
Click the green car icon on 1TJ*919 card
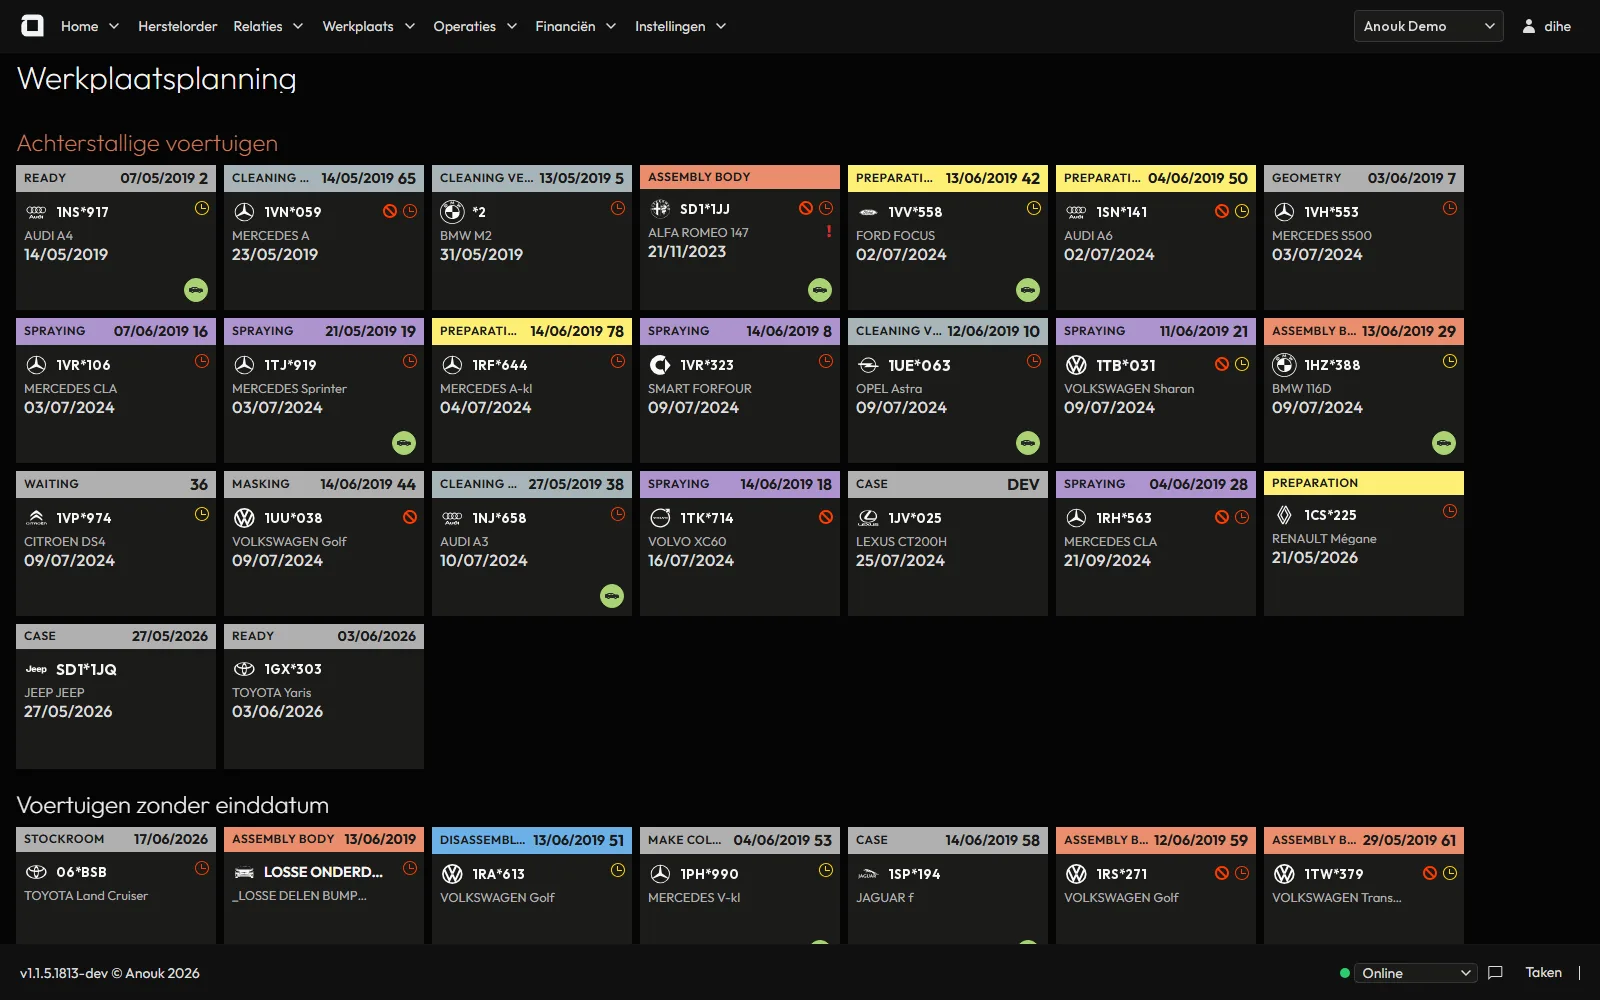click(x=404, y=443)
